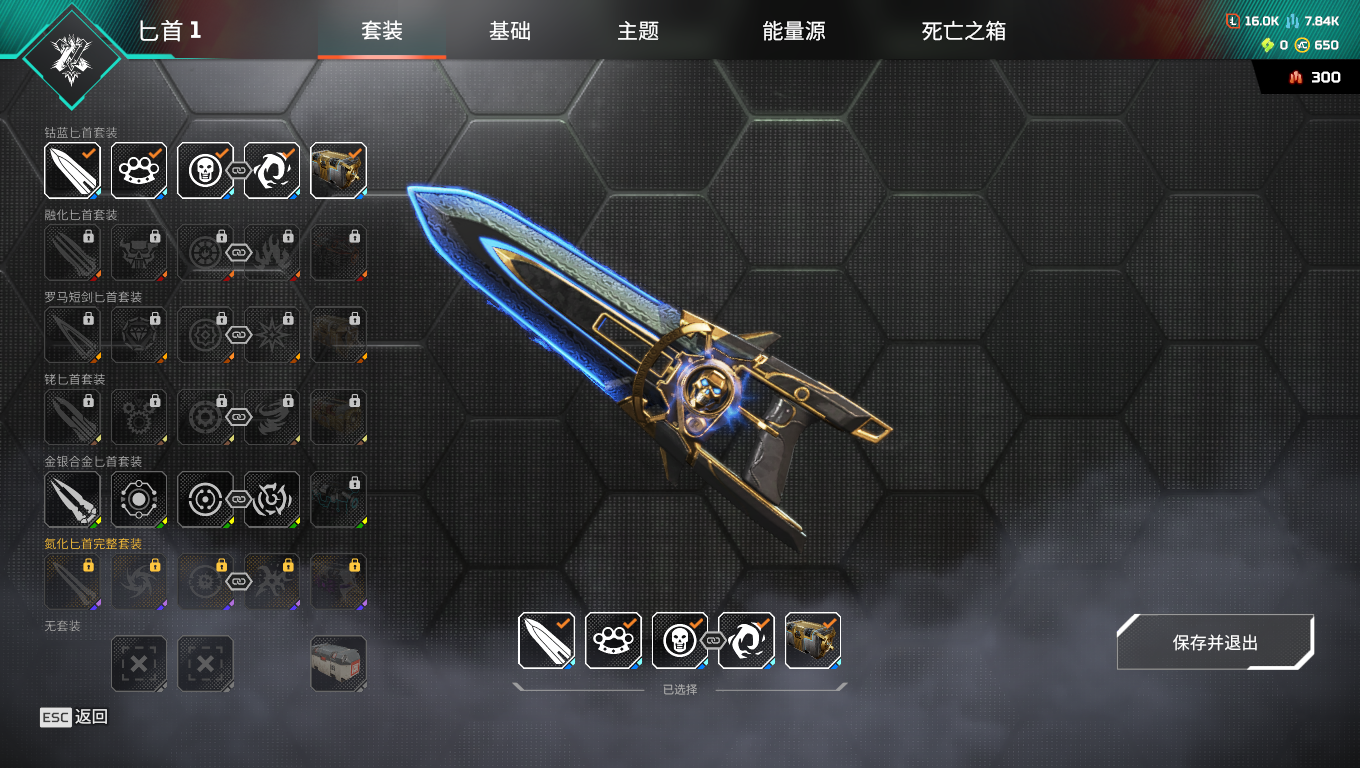Select the 金银合金匕首 blade icon
The image size is (1360, 768).
click(73, 499)
